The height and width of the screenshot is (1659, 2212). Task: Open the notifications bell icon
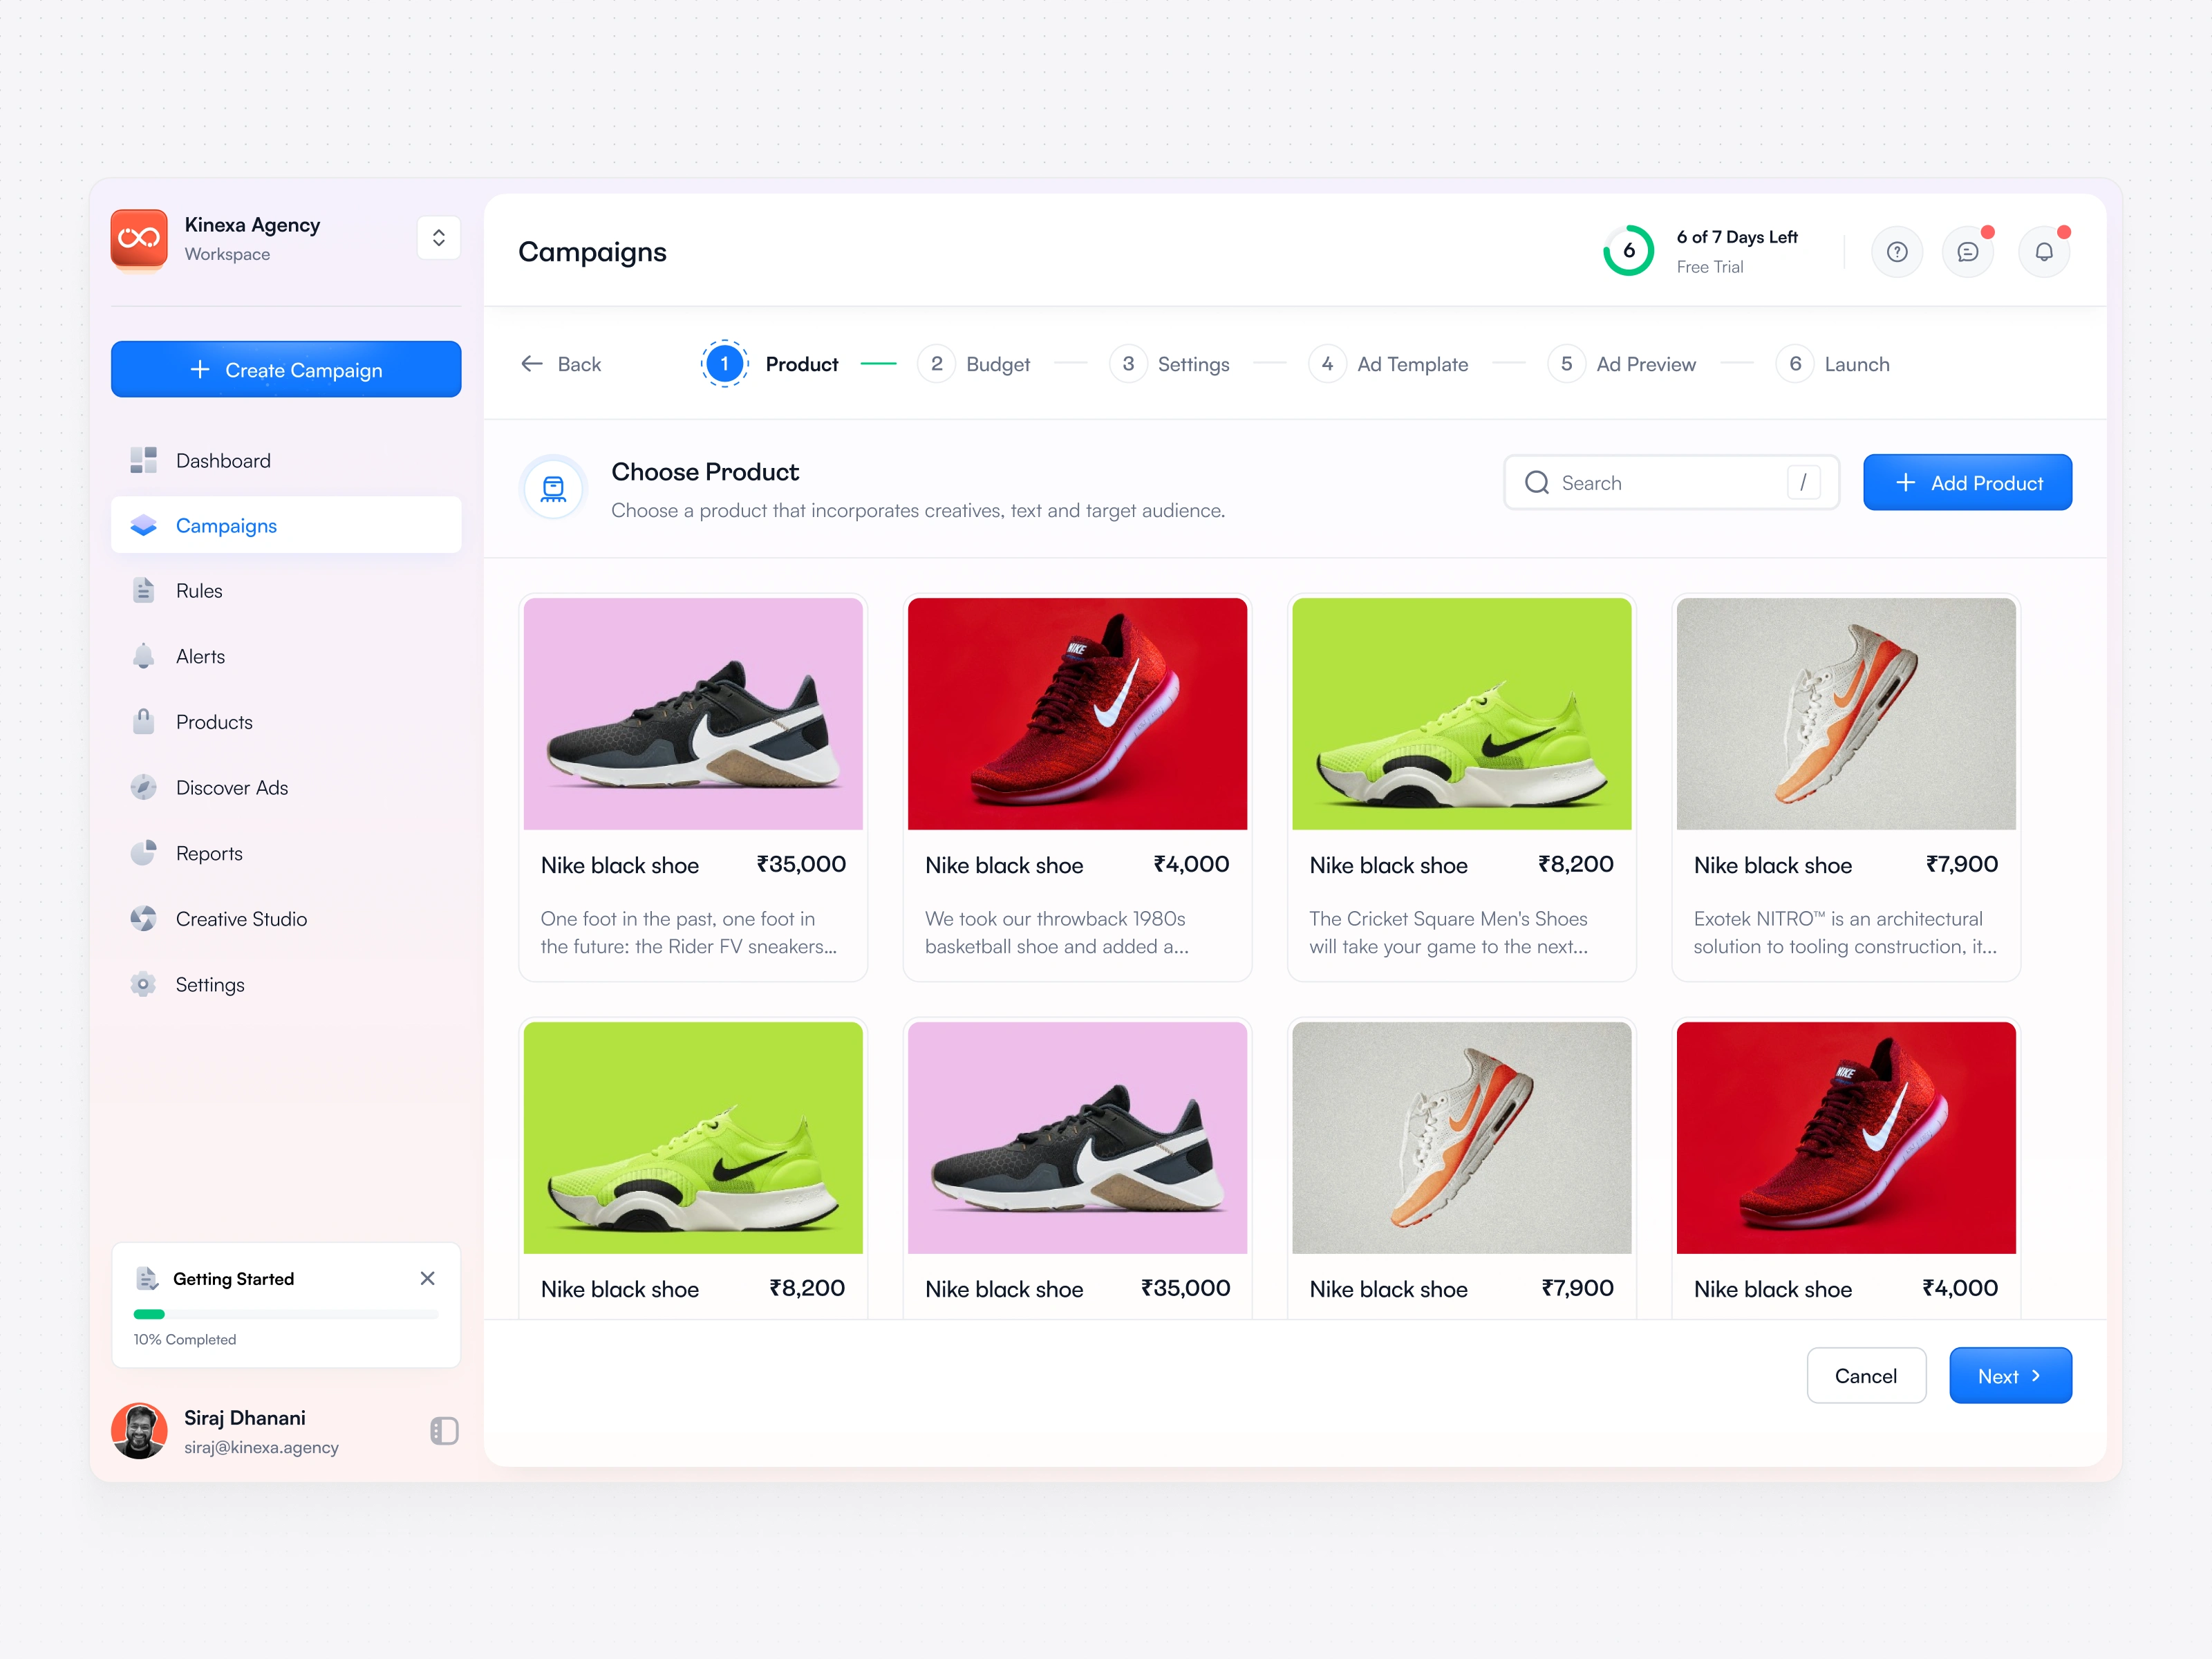[2043, 252]
